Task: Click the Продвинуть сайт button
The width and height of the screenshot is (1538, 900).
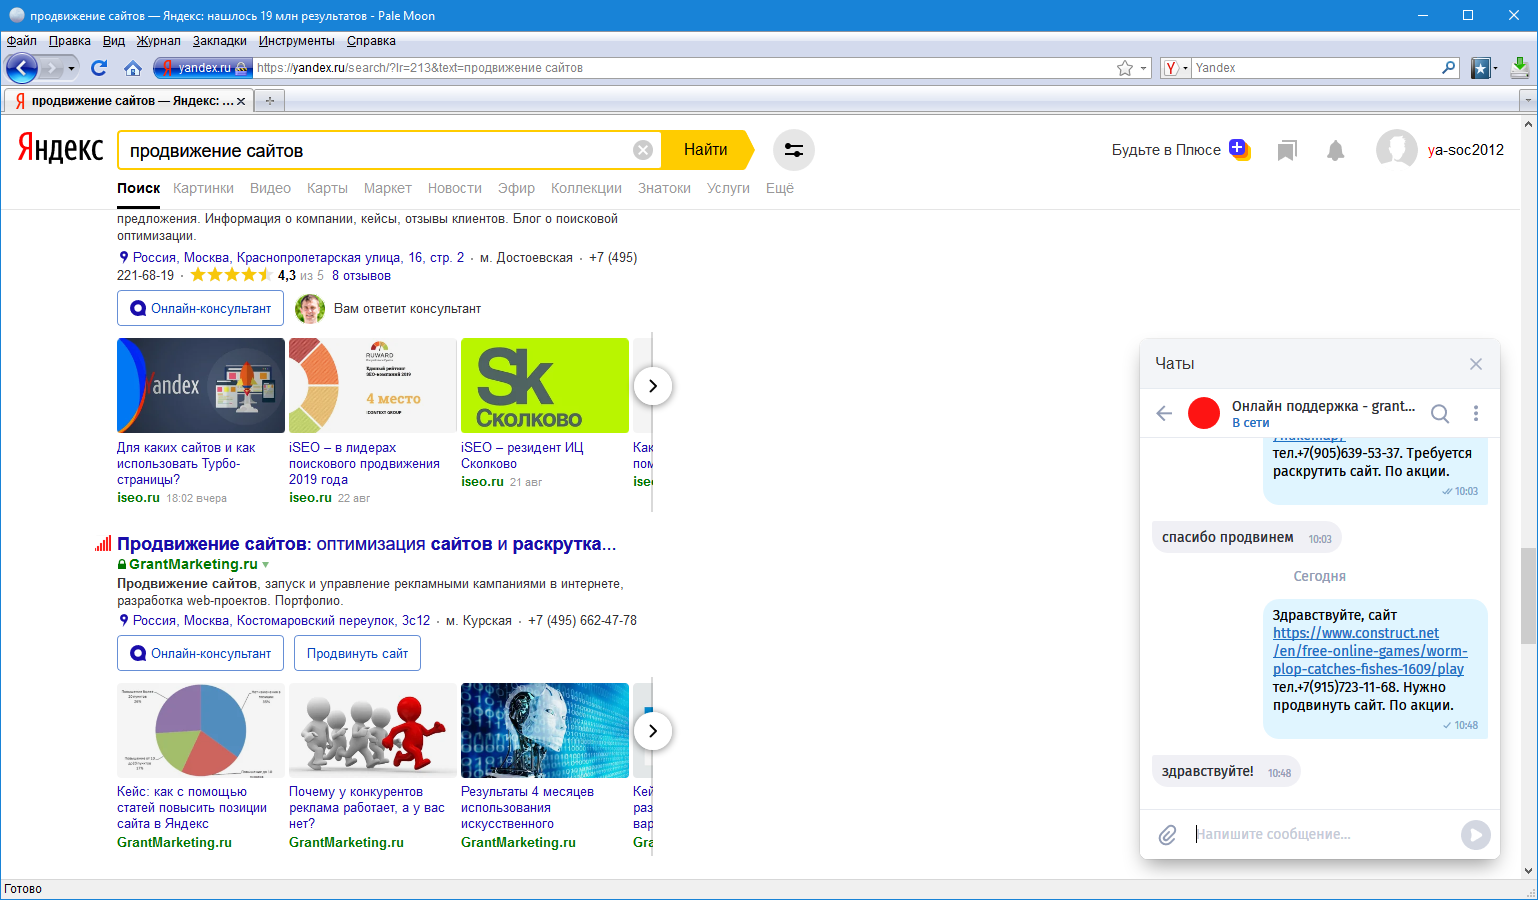Action: (x=357, y=653)
